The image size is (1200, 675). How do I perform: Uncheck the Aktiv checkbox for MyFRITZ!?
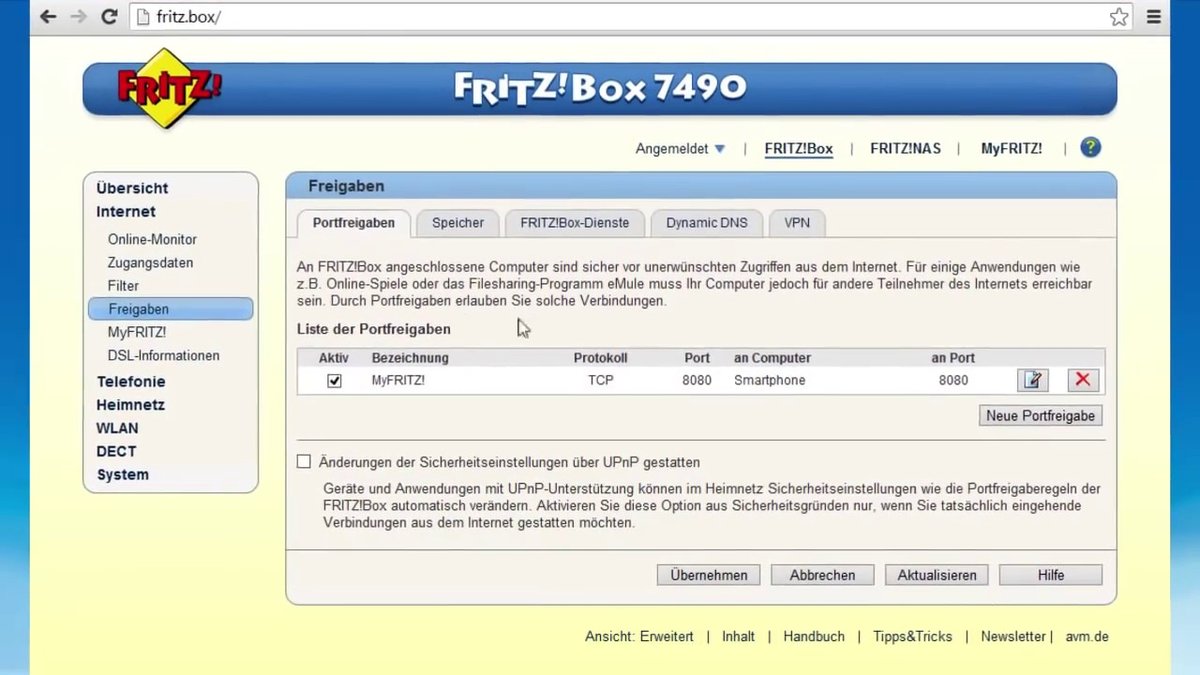tap(333, 380)
